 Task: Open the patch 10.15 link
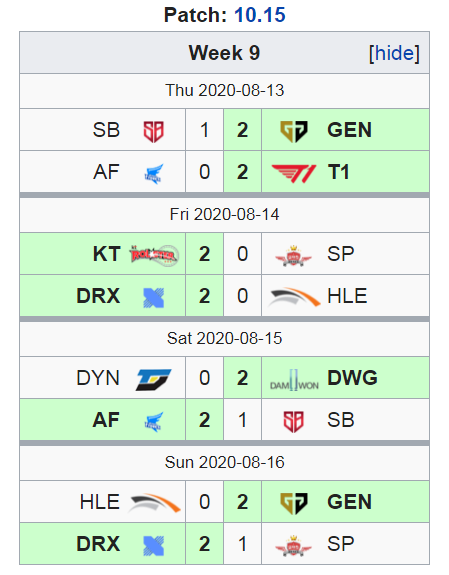pos(260,15)
